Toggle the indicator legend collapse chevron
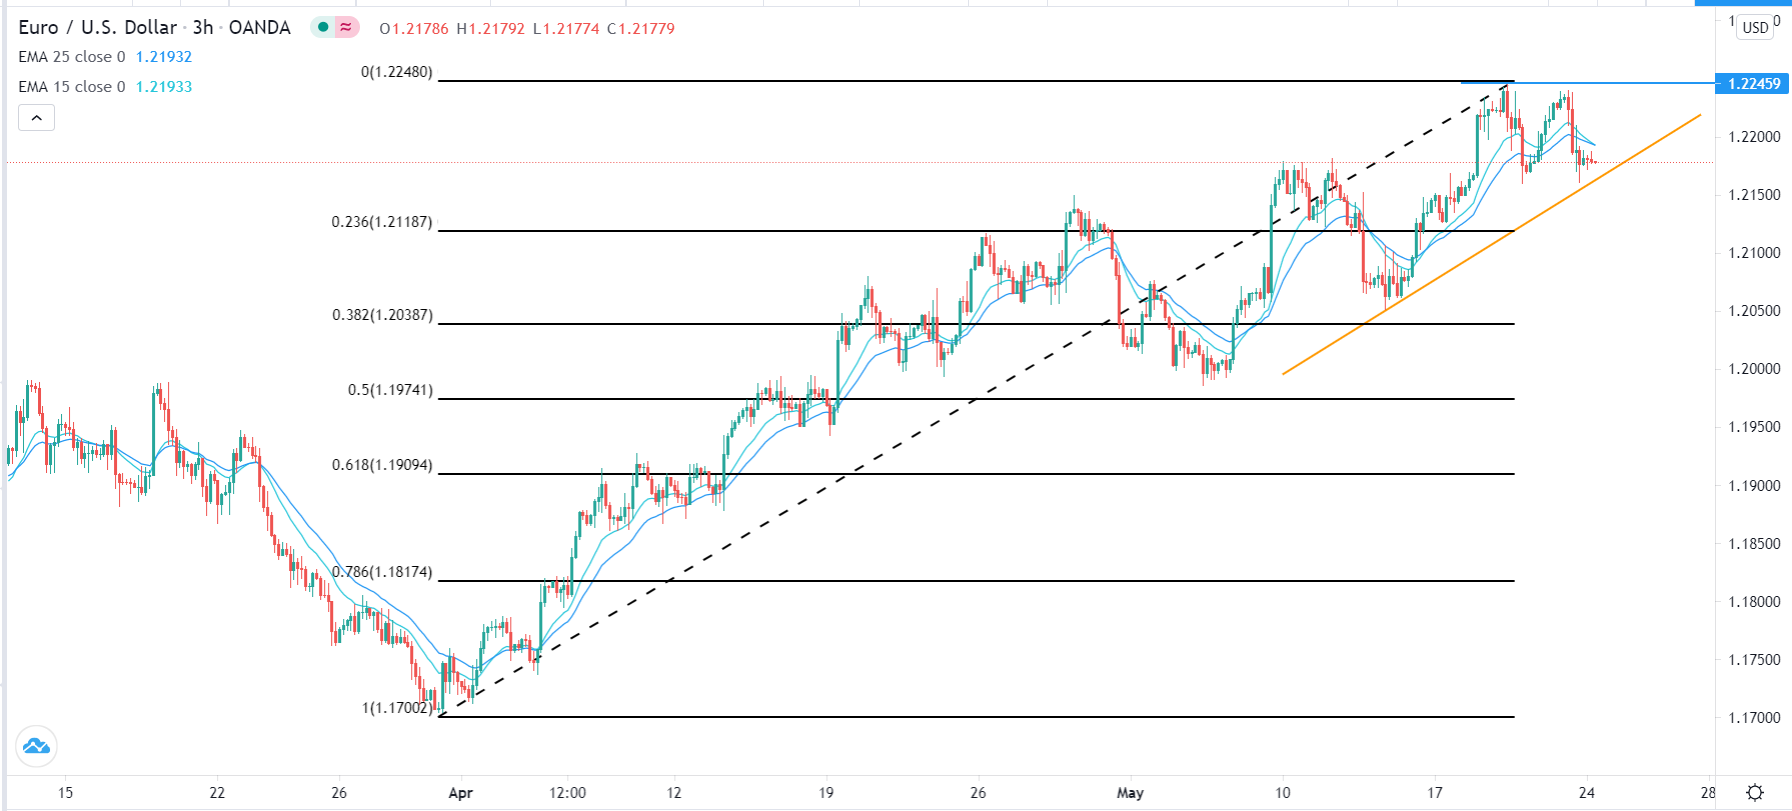Screen dimensions: 1792x811 pos(36,117)
